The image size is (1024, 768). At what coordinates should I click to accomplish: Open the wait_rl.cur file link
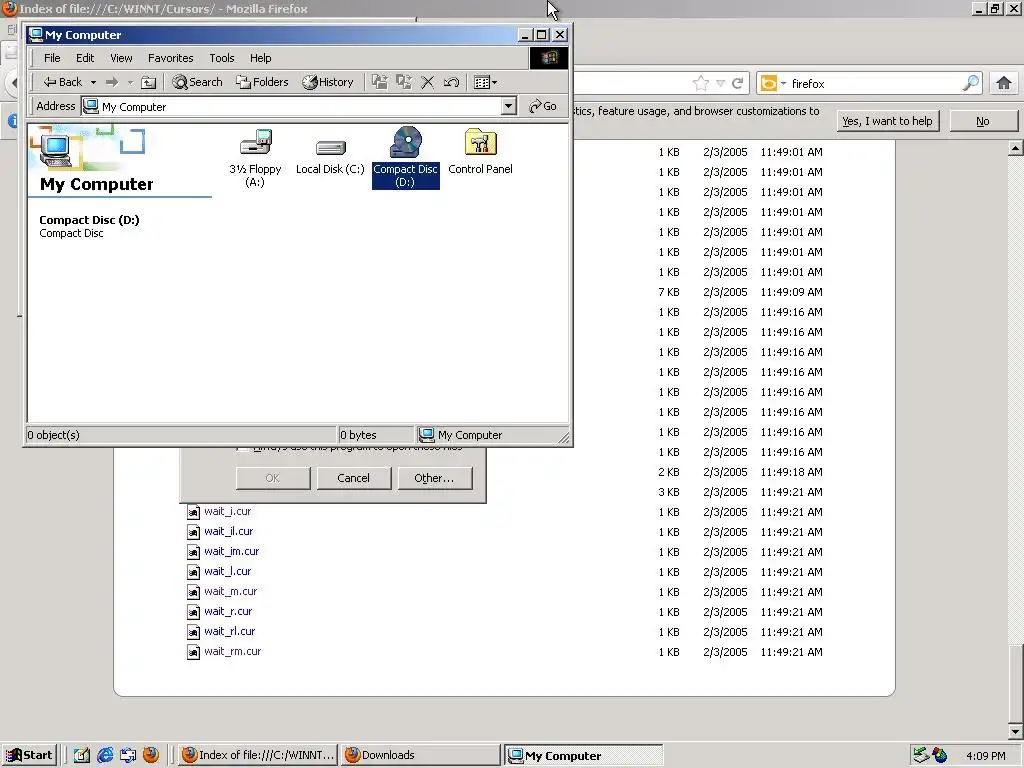[x=229, y=632]
